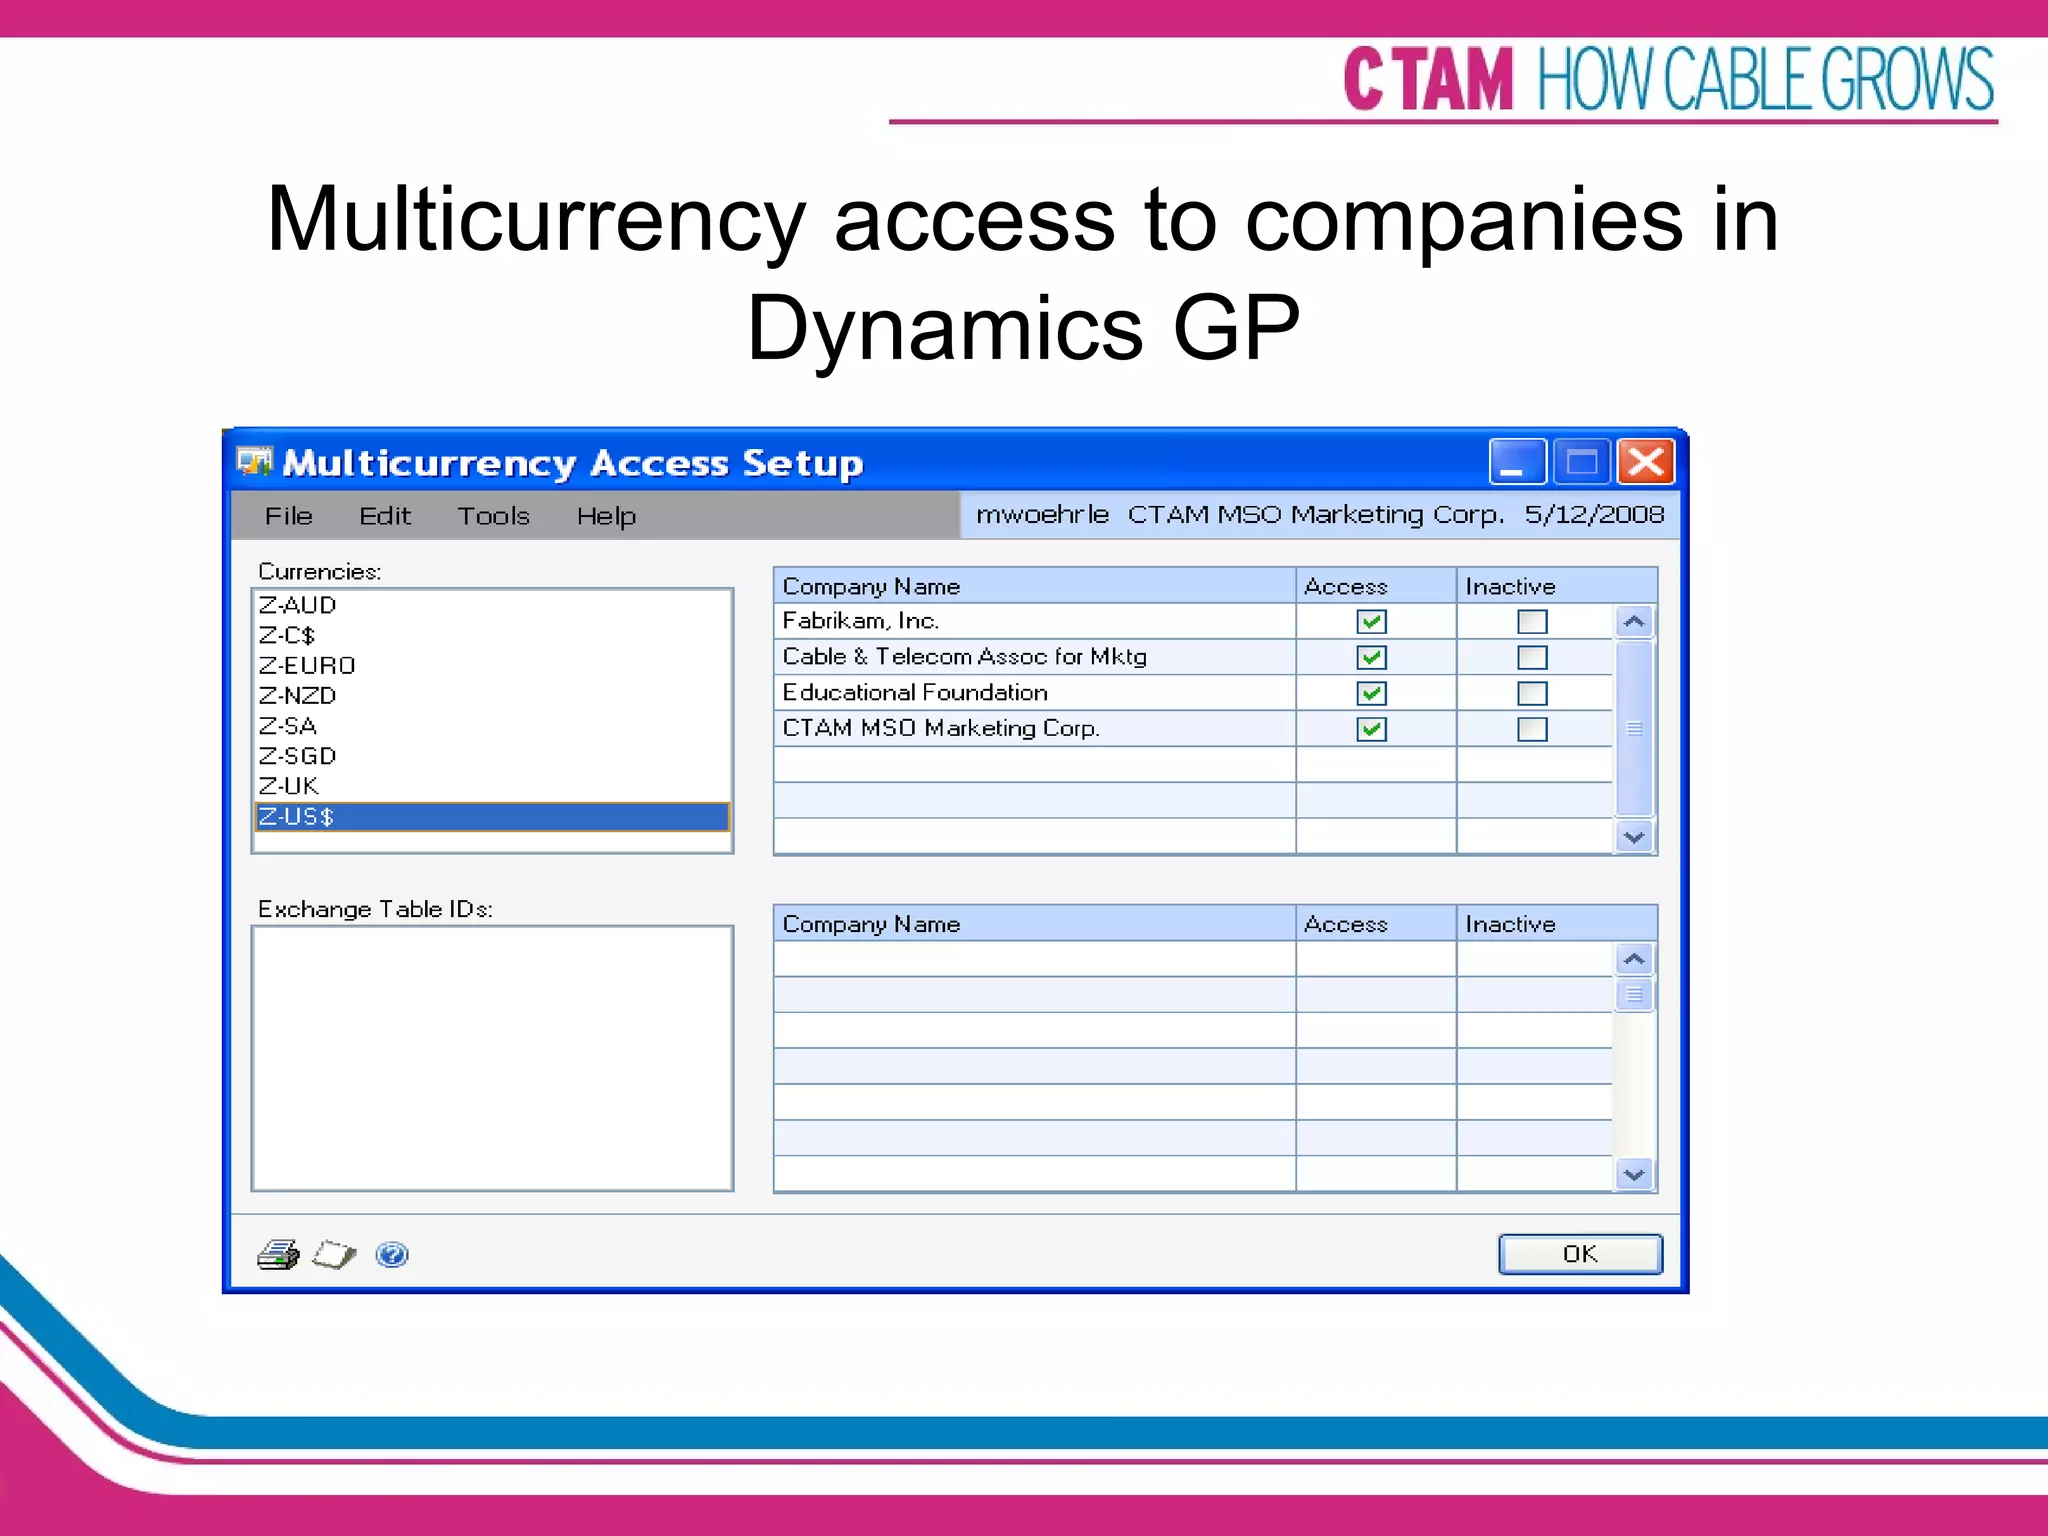Click Inactive header in top grid
The height and width of the screenshot is (1536, 2048).
(1557, 586)
